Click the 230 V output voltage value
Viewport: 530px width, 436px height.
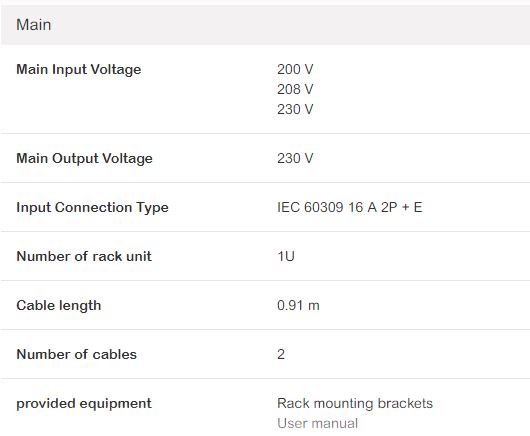[295, 158]
